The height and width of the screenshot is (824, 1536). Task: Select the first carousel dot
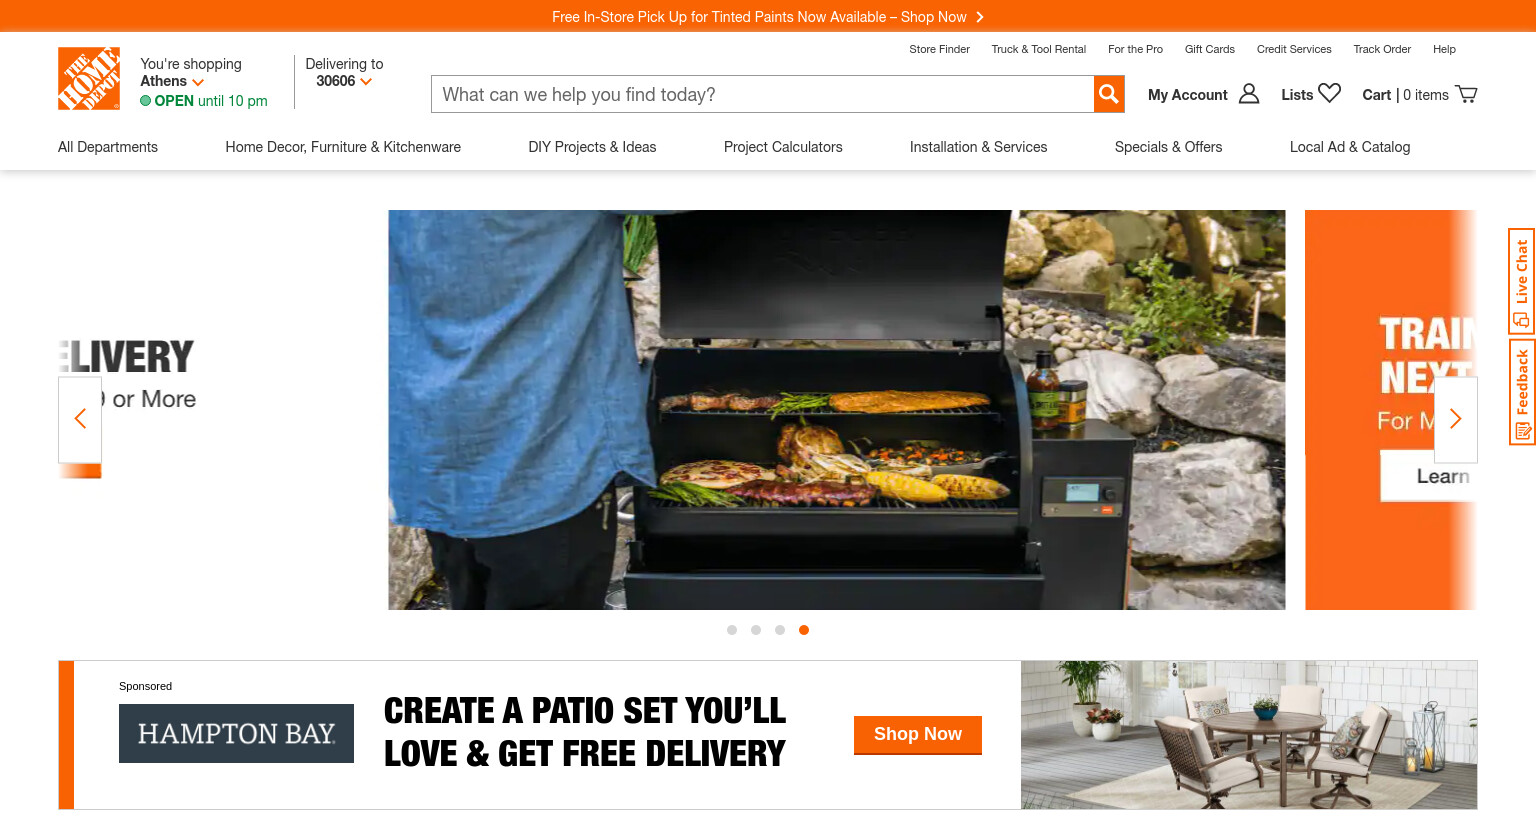(732, 630)
